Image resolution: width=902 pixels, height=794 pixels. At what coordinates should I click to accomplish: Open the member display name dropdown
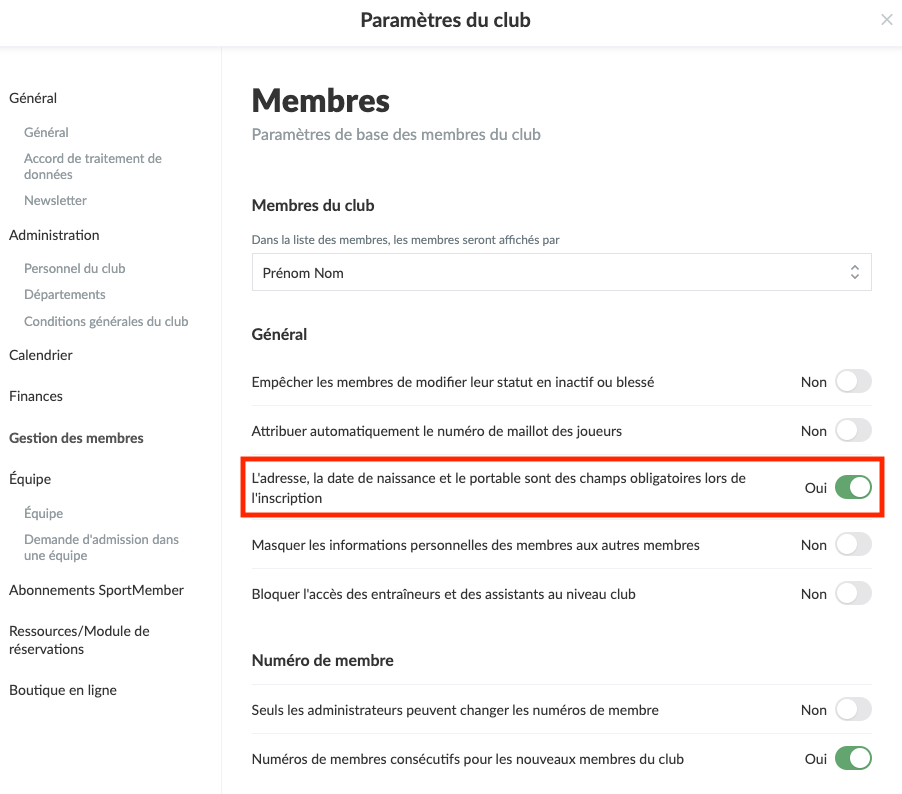561,272
